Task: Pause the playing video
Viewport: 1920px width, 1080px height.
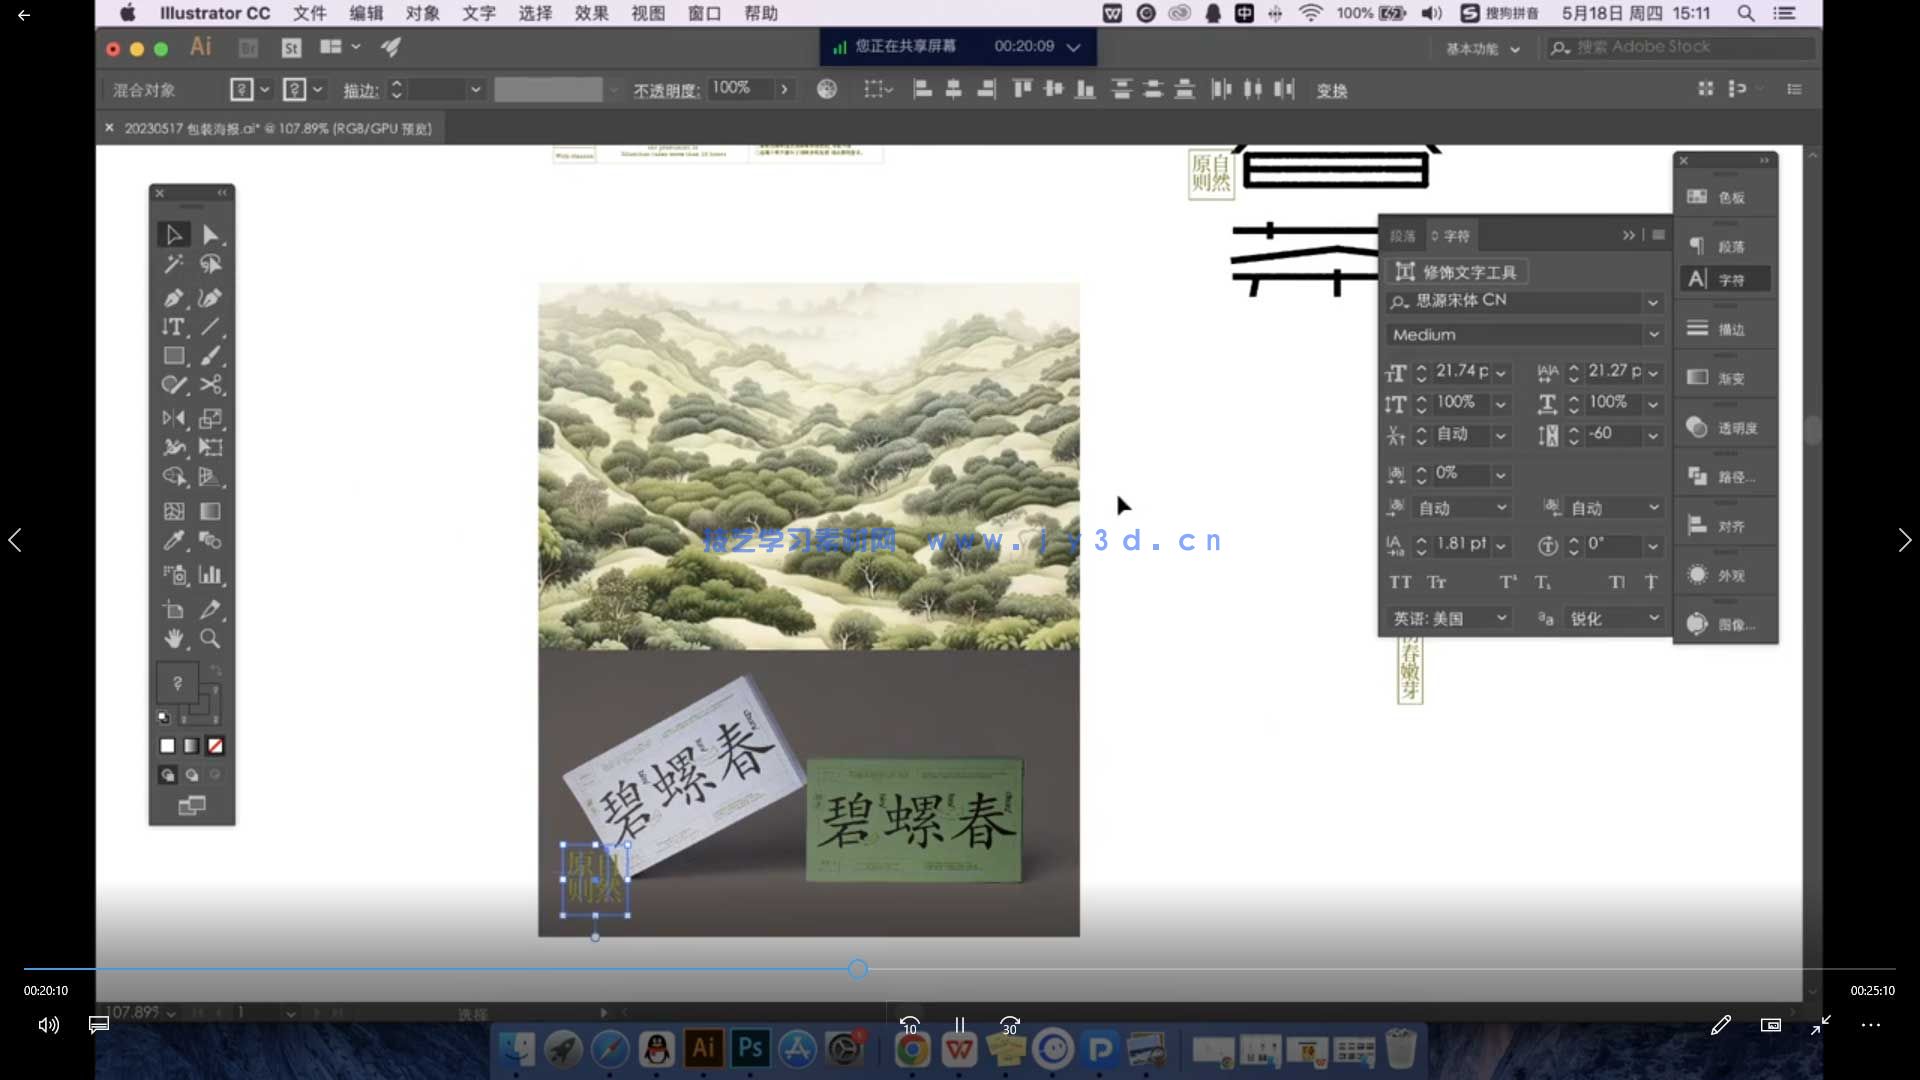Action: coord(959,1025)
